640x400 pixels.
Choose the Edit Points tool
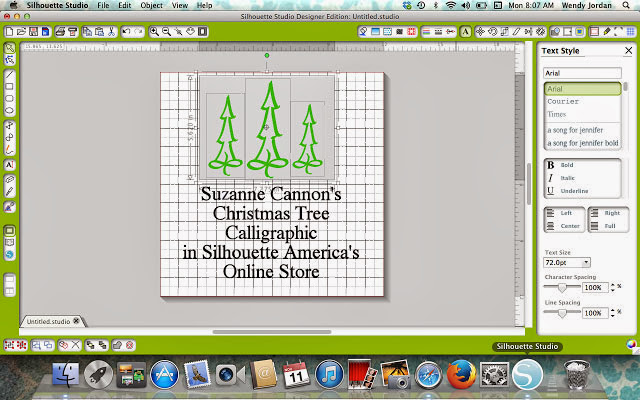pos(10,60)
